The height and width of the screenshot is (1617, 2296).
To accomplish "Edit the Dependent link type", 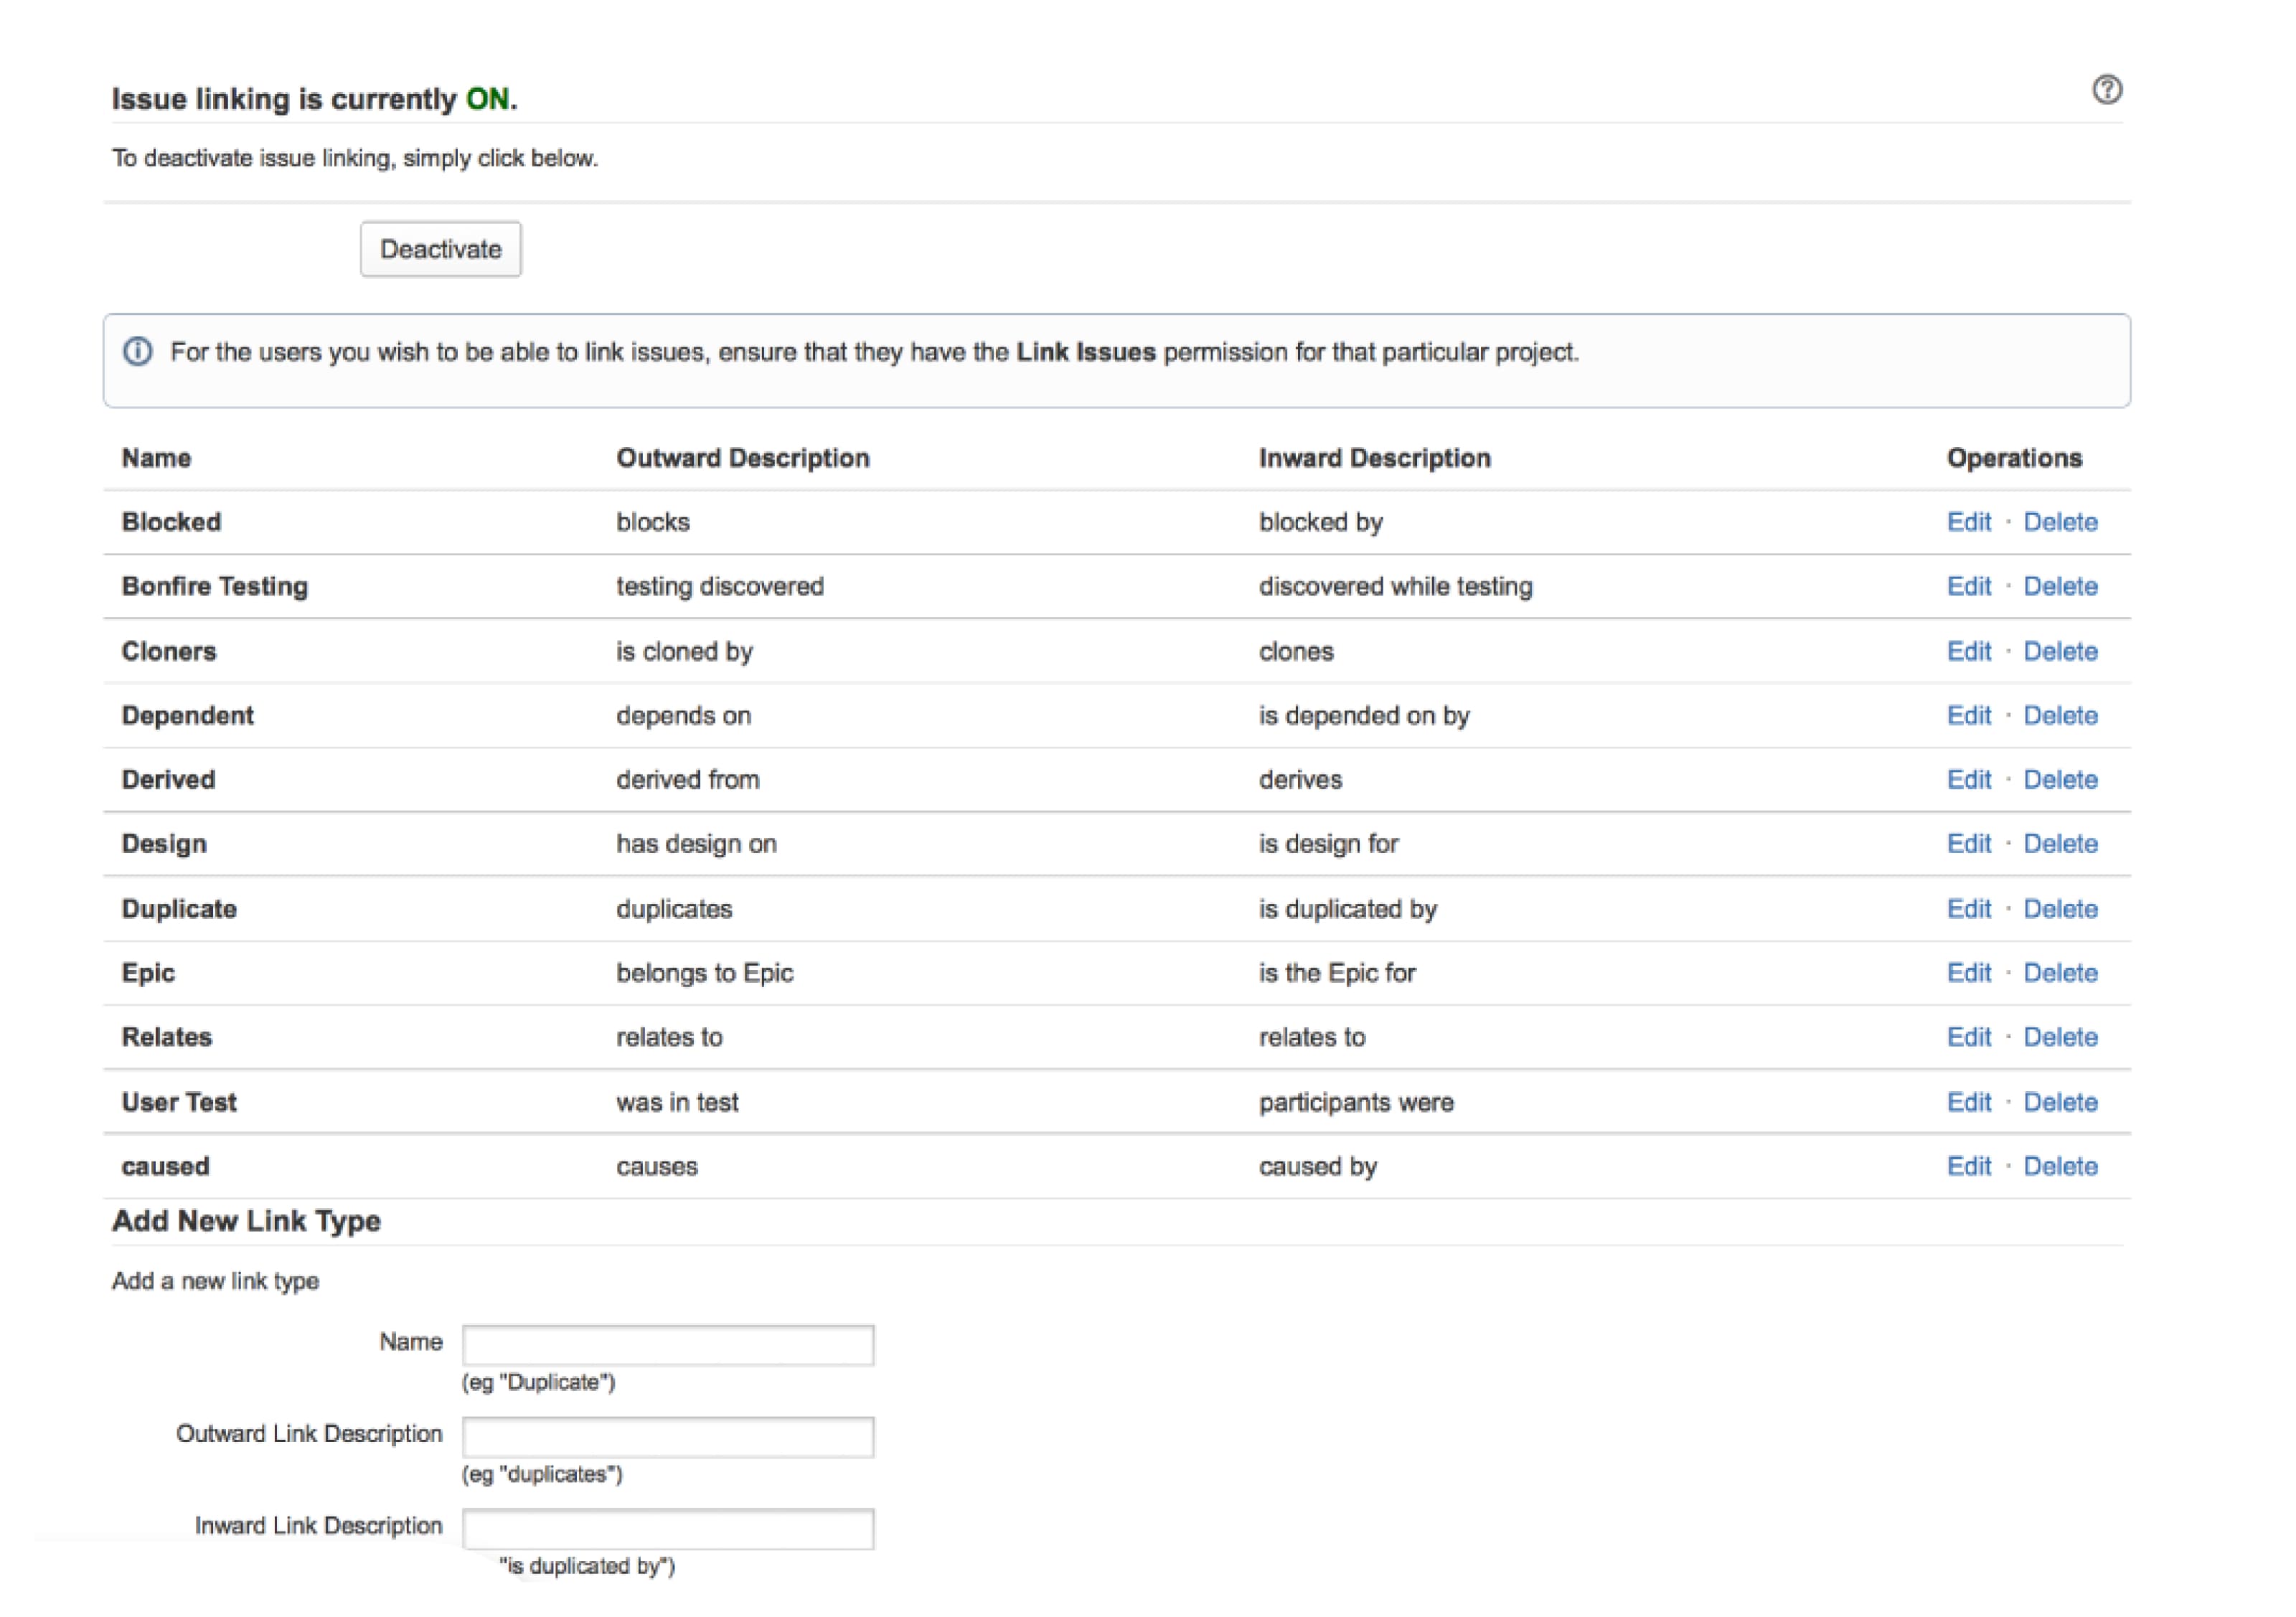I will coord(1968,715).
